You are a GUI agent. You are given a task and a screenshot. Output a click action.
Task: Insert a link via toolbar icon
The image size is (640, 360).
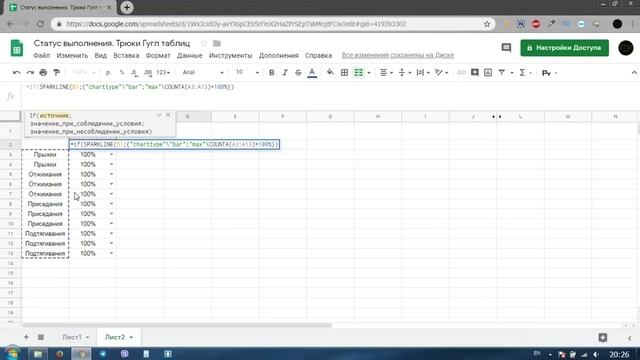[461, 73]
